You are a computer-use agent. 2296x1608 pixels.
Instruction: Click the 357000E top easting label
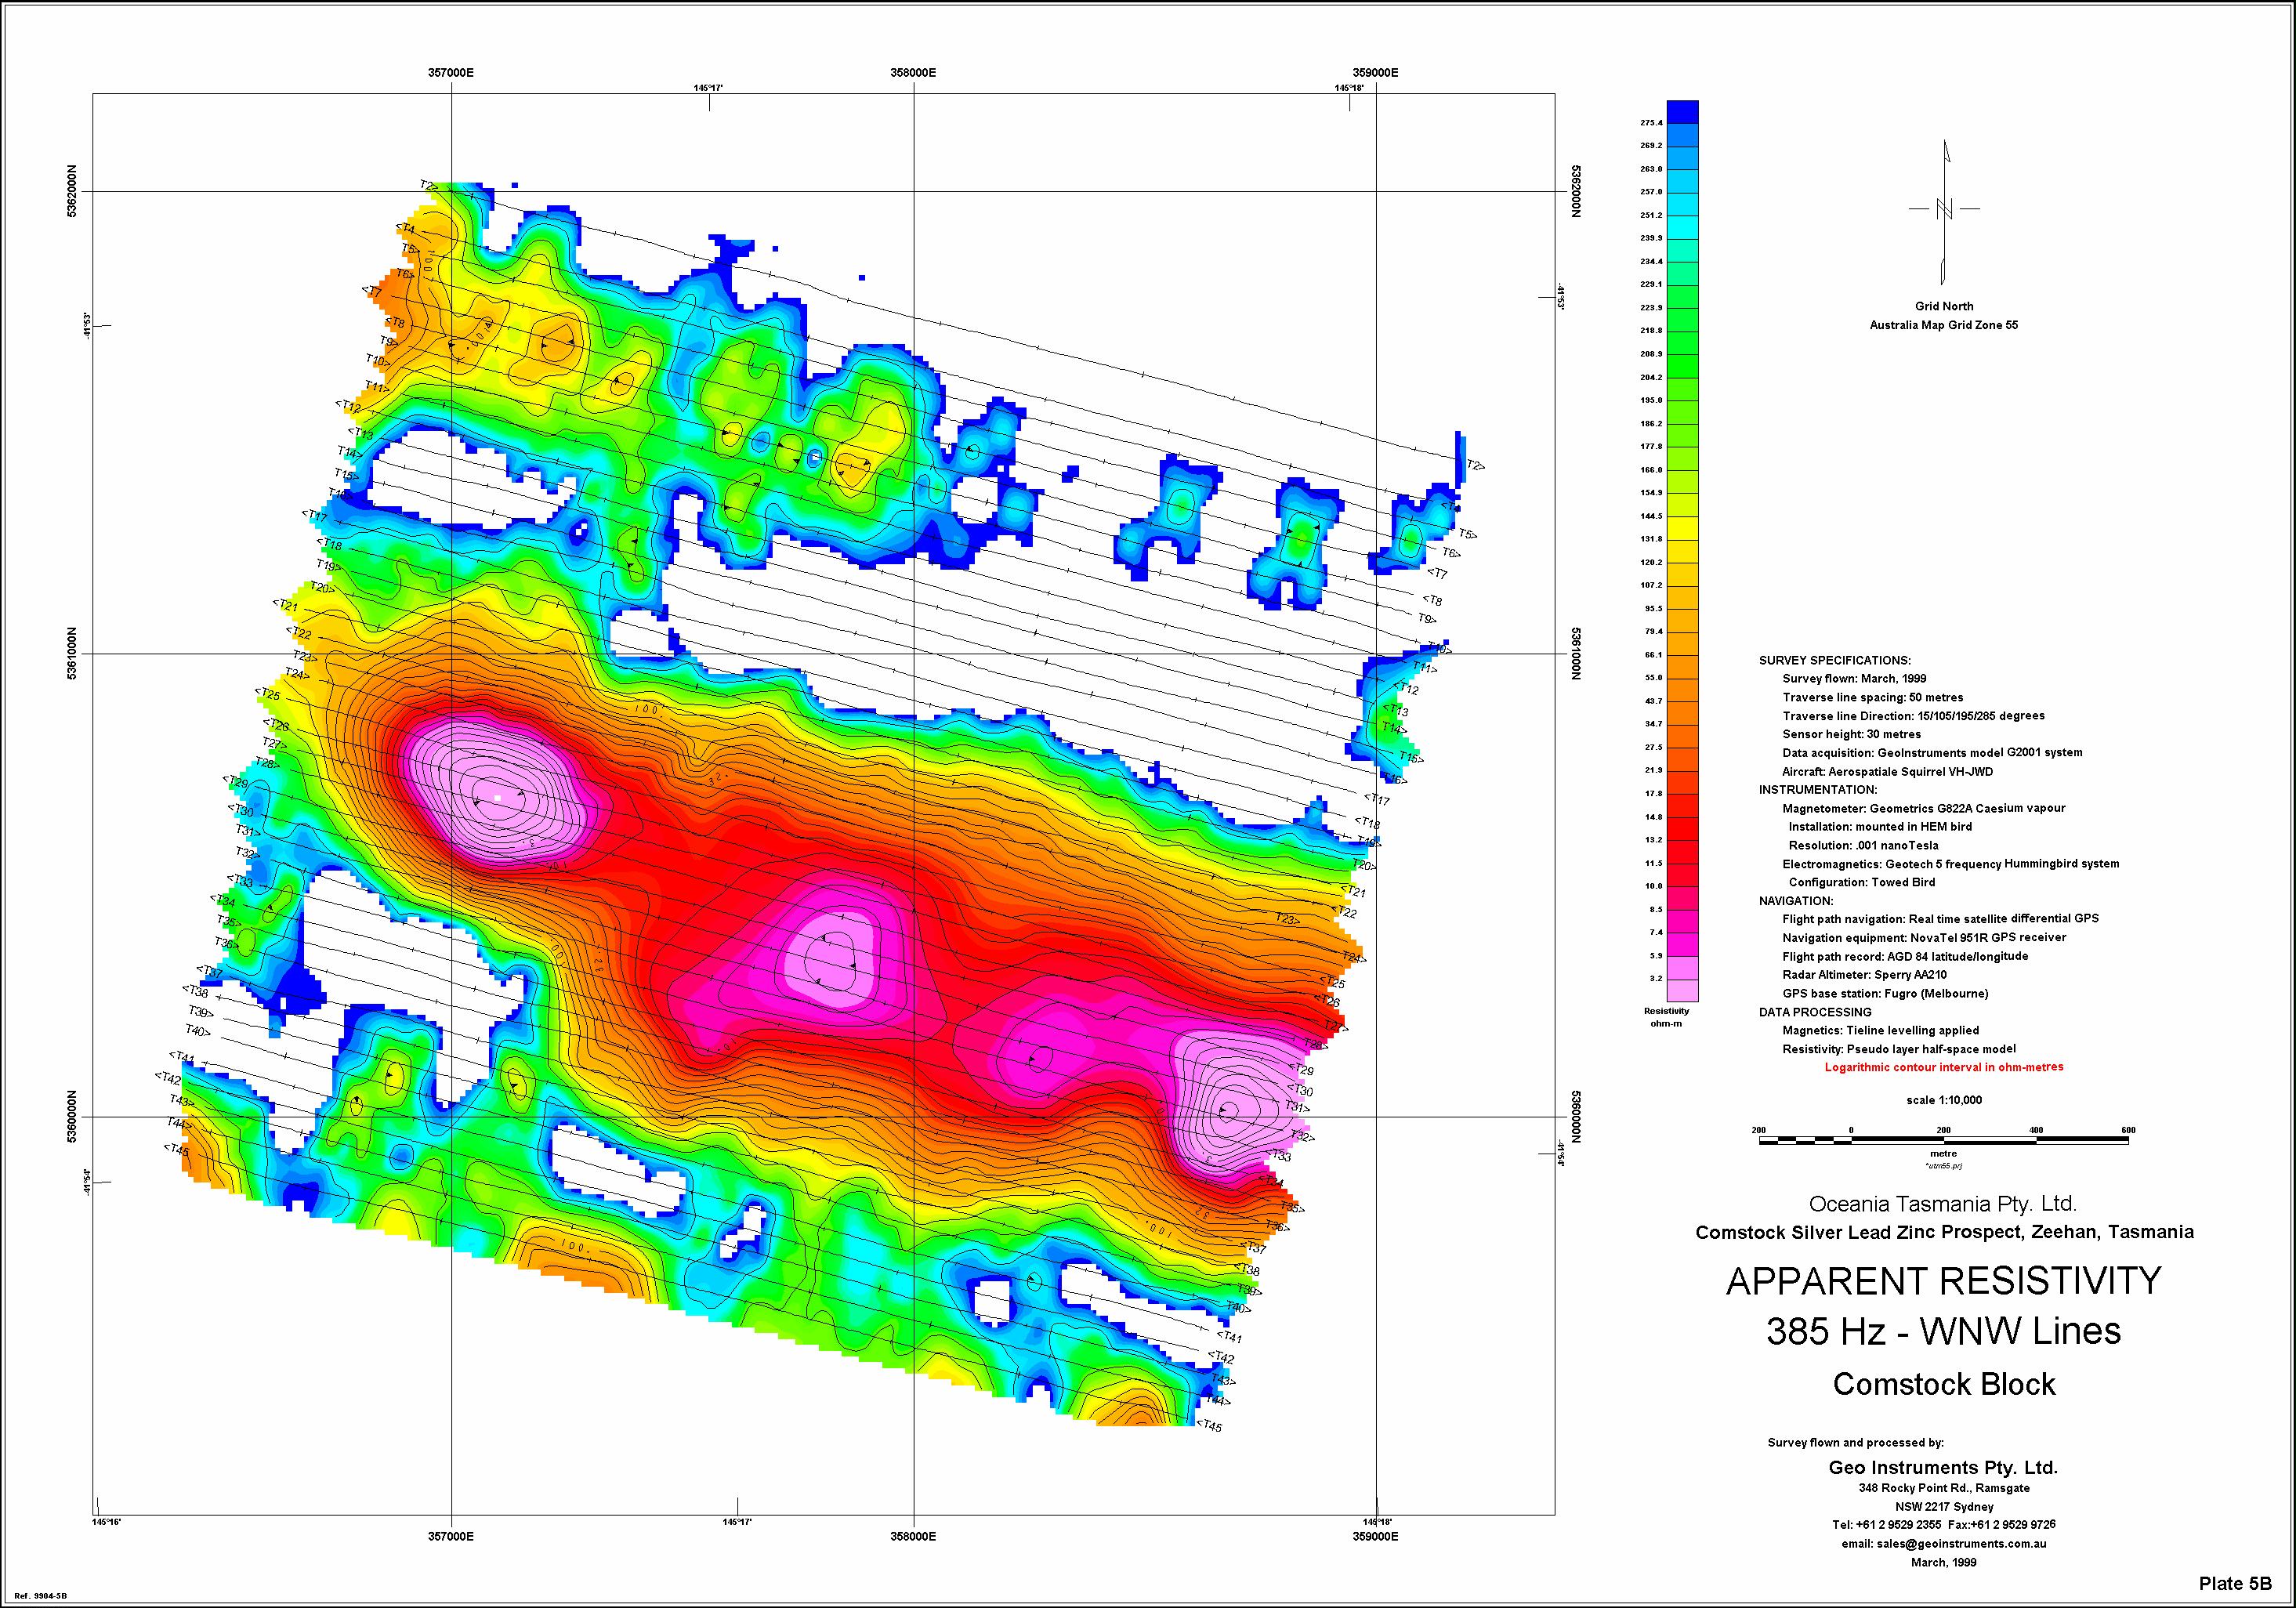(451, 73)
